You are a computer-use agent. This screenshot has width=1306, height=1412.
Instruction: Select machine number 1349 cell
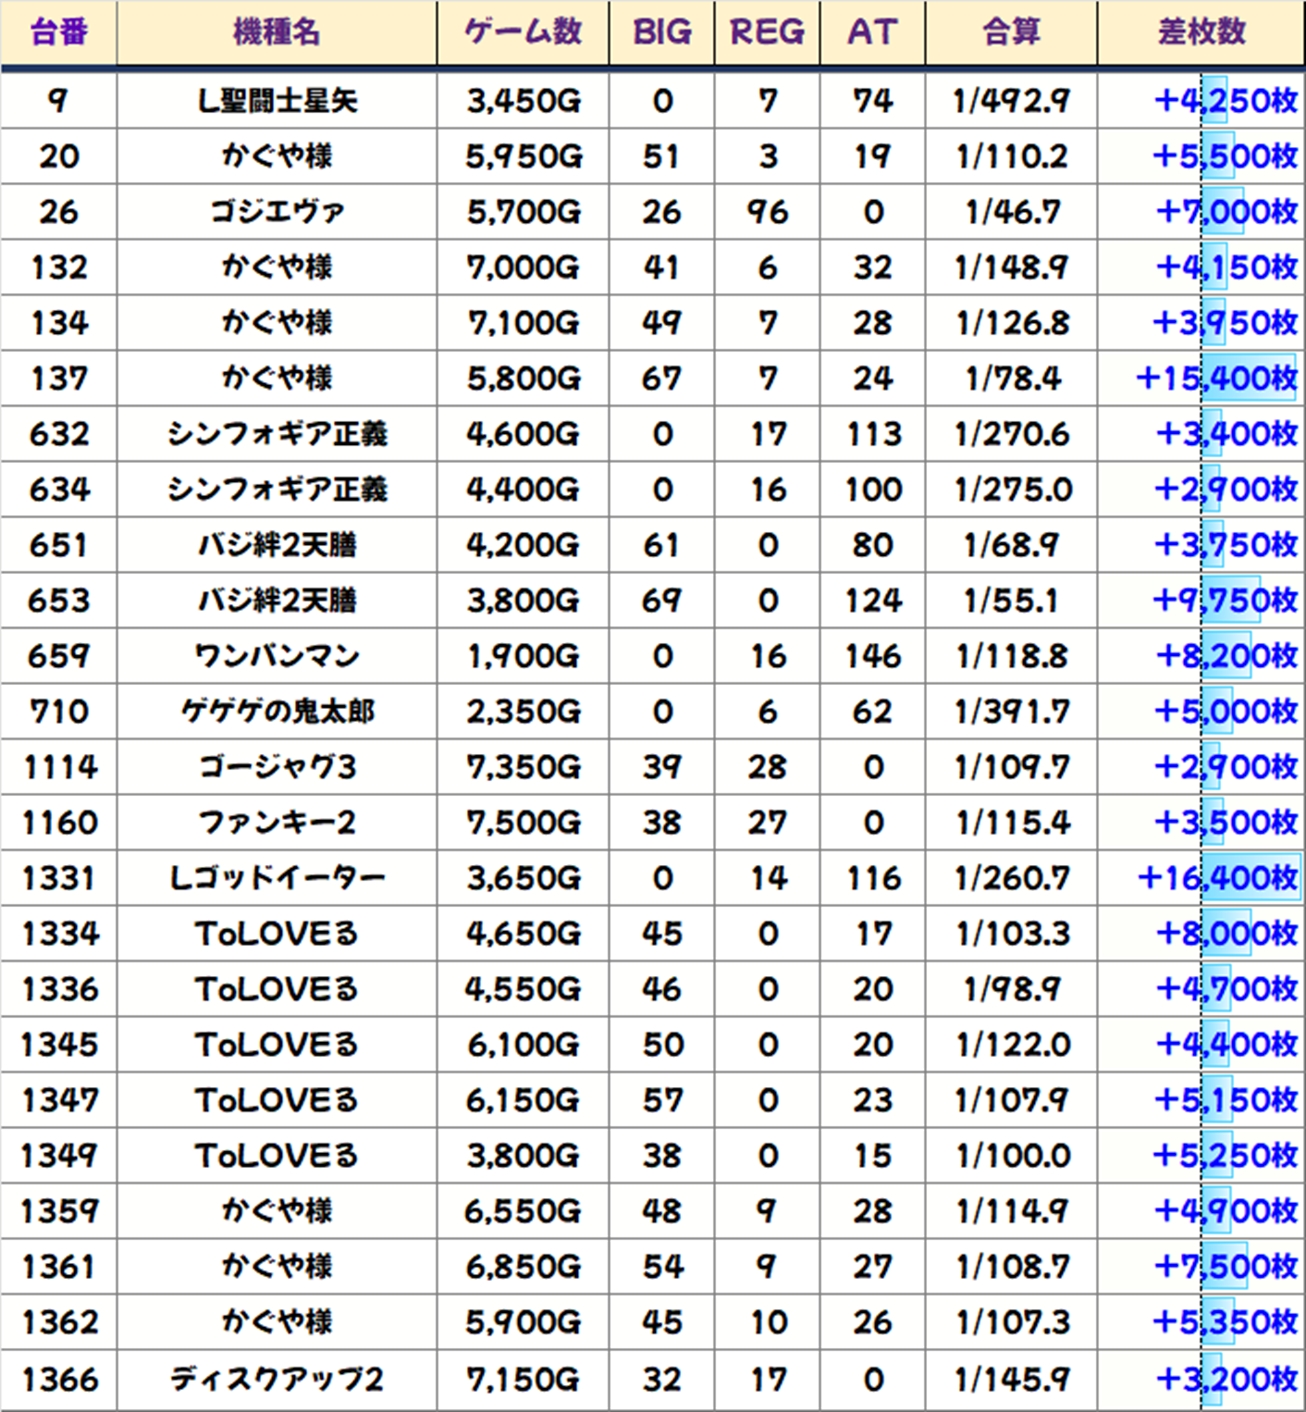point(58,1156)
